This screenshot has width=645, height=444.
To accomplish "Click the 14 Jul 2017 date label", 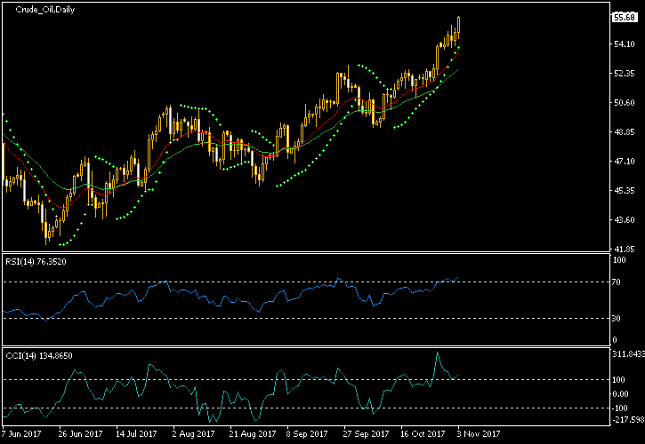I will pos(136,434).
